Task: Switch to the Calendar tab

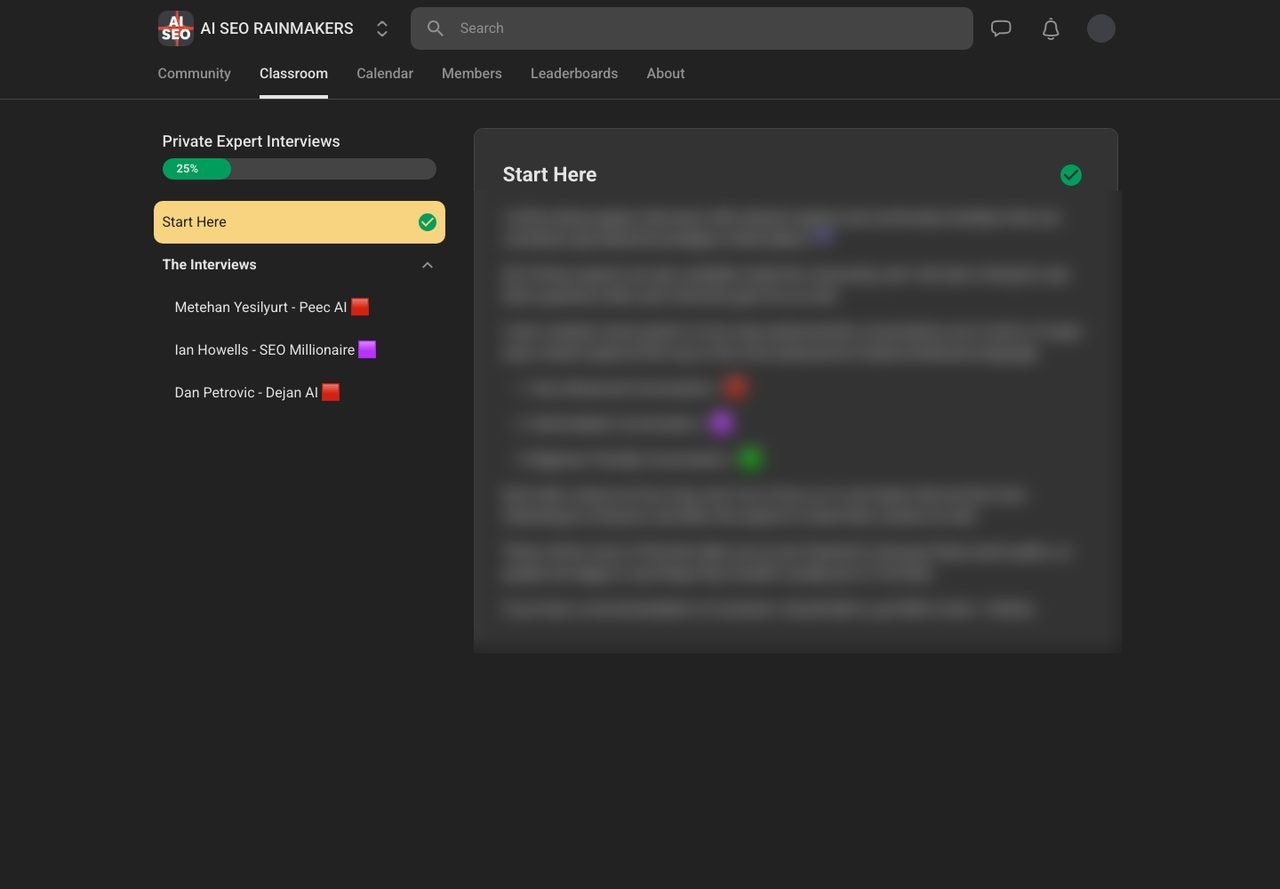Action: (x=385, y=73)
